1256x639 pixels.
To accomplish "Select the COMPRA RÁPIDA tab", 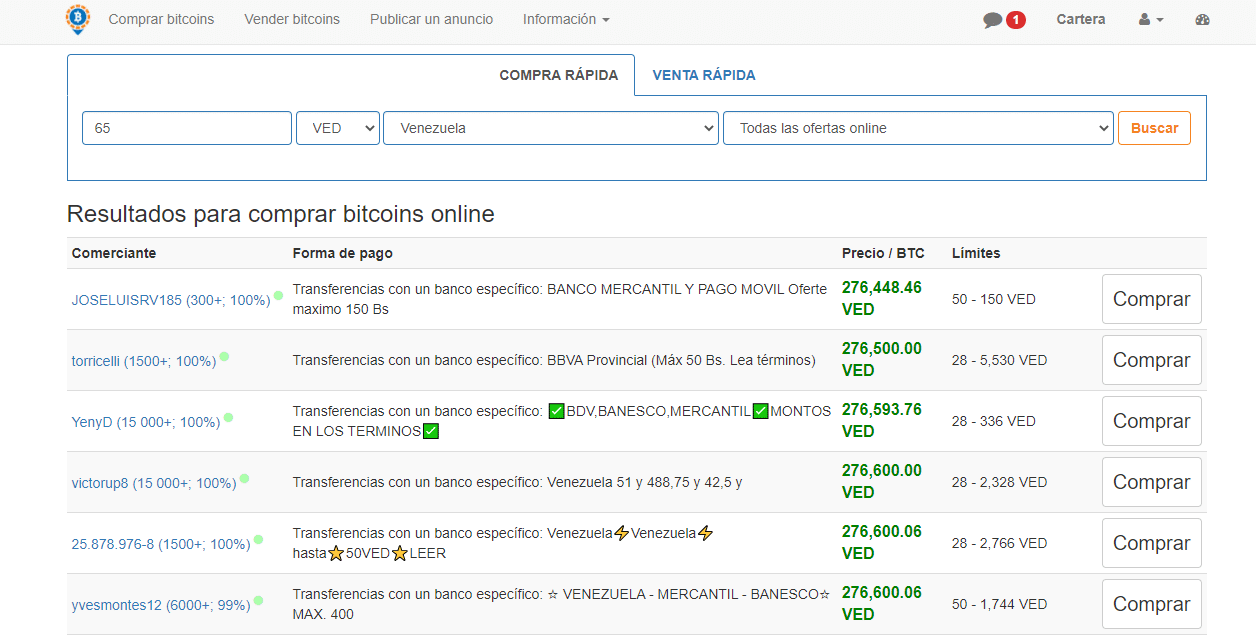I will 559,75.
